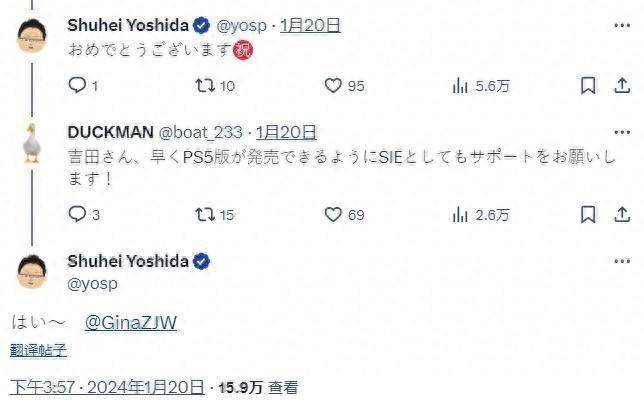The height and width of the screenshot is (409, 644).
Task: Open Shuhei Yoshida's avatar on the top tweet
Action: coord(33,36)
